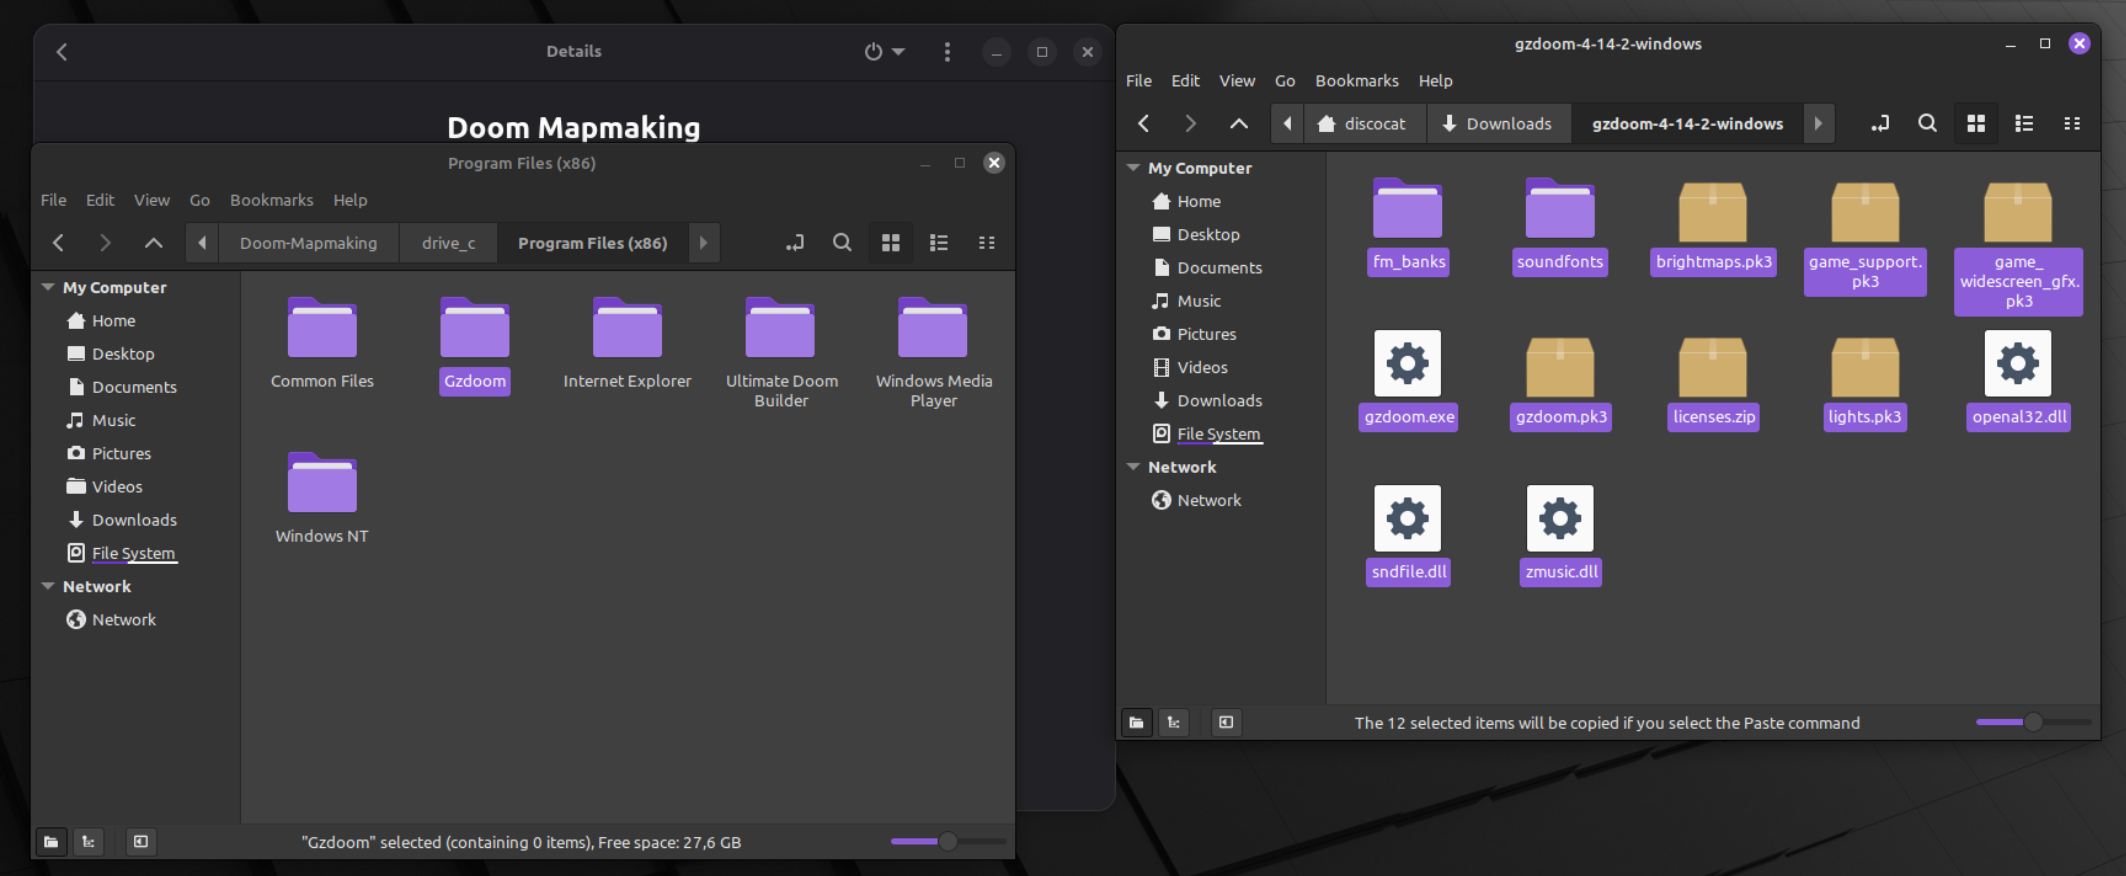Viewport: 2126px width, 876px height.
Task: Show places view in gzdoom-4-14-2-windows status bar
Action: [1137, 723]
